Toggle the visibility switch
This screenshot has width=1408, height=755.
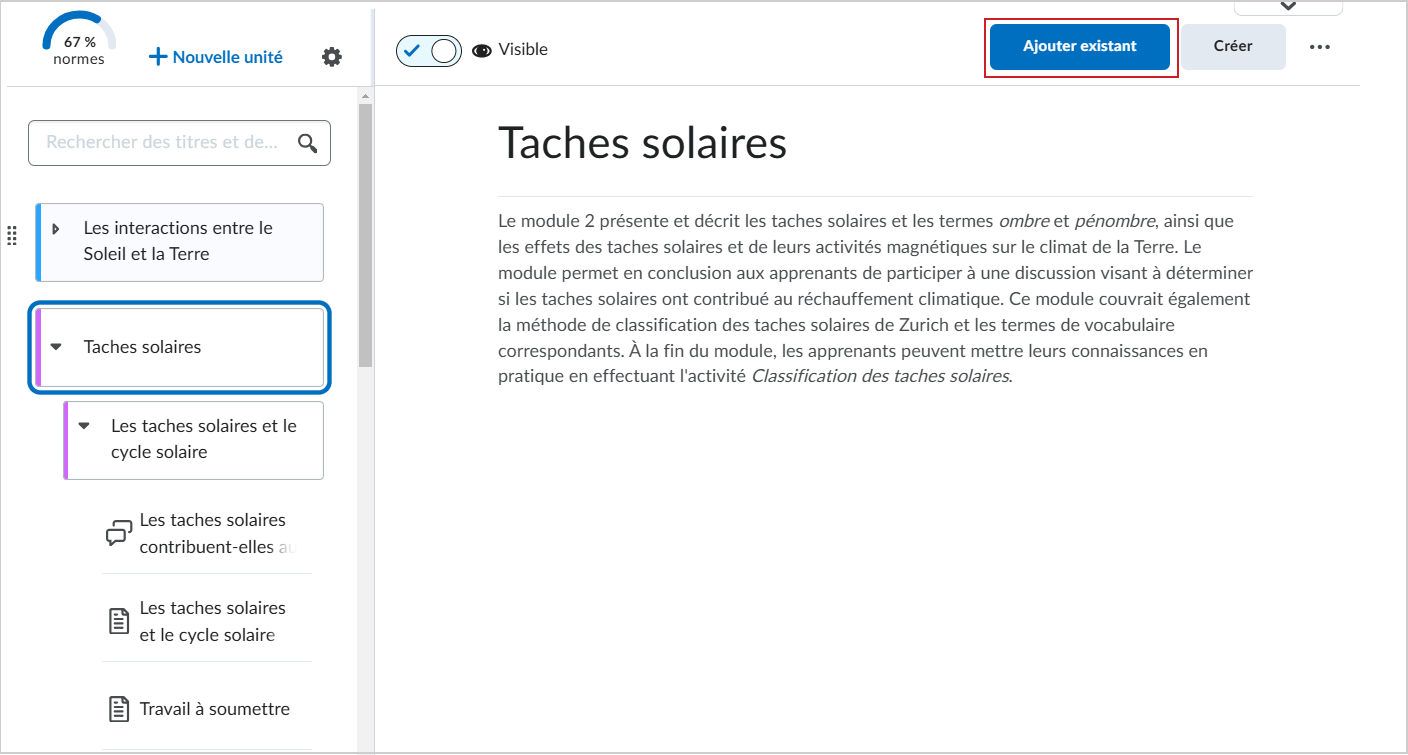(429, 50)
